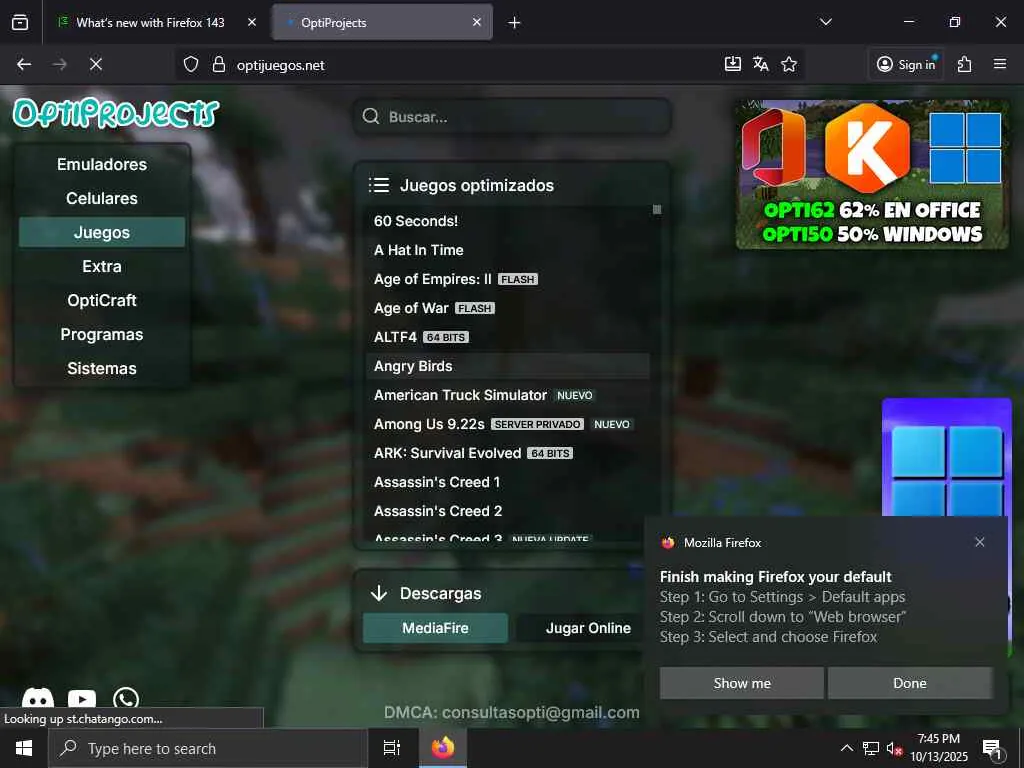Open the list all tabs dropdown arrow
The width and height of the screenshot is (1024, 768).
pyautogui.click(x=825, y=22)
